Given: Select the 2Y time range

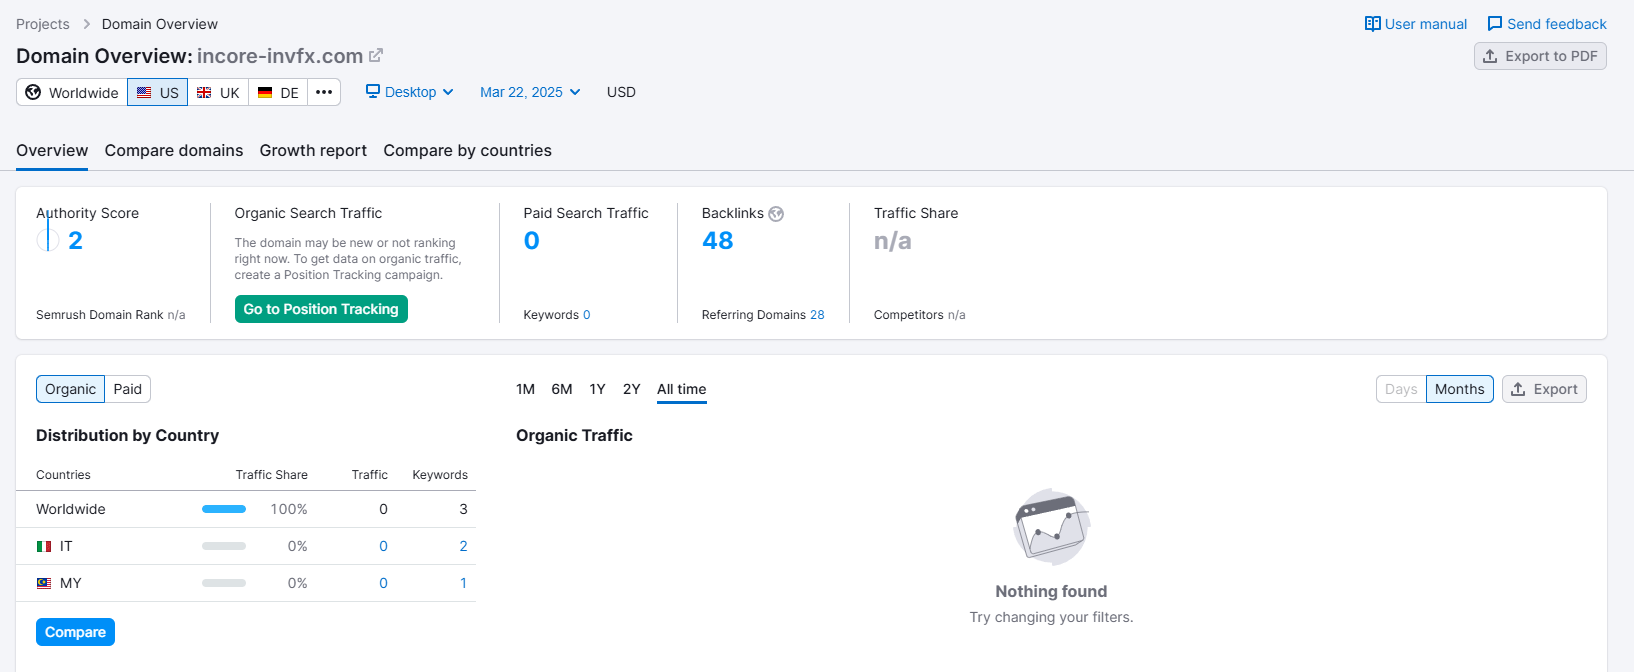Looking at the screenshot, I should (631, 389).
